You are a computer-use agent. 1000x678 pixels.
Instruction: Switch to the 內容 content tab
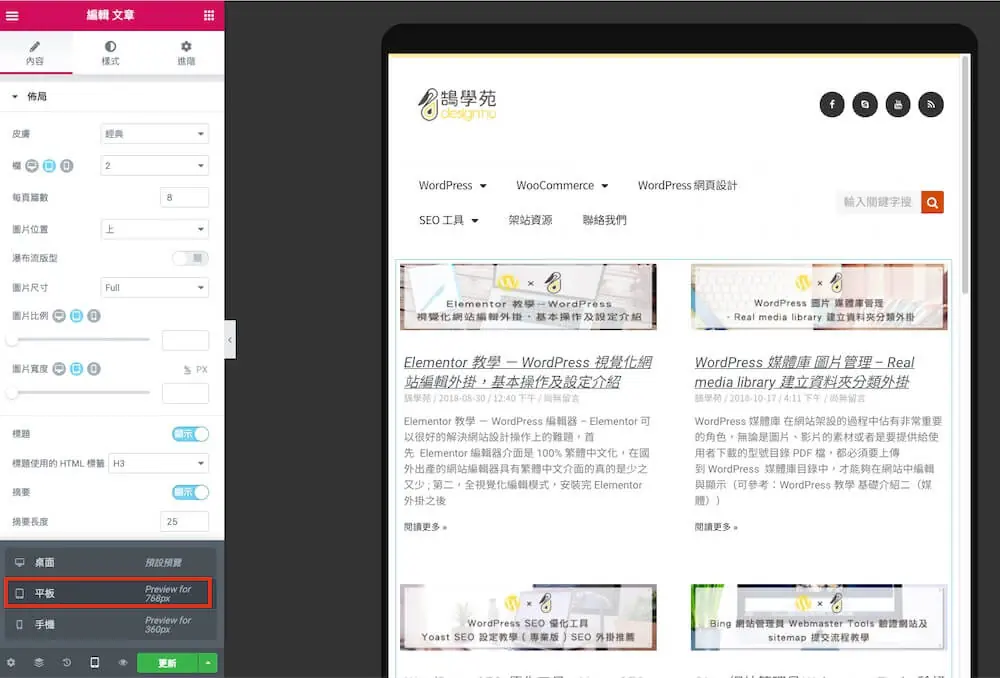(x=35, y=53)
